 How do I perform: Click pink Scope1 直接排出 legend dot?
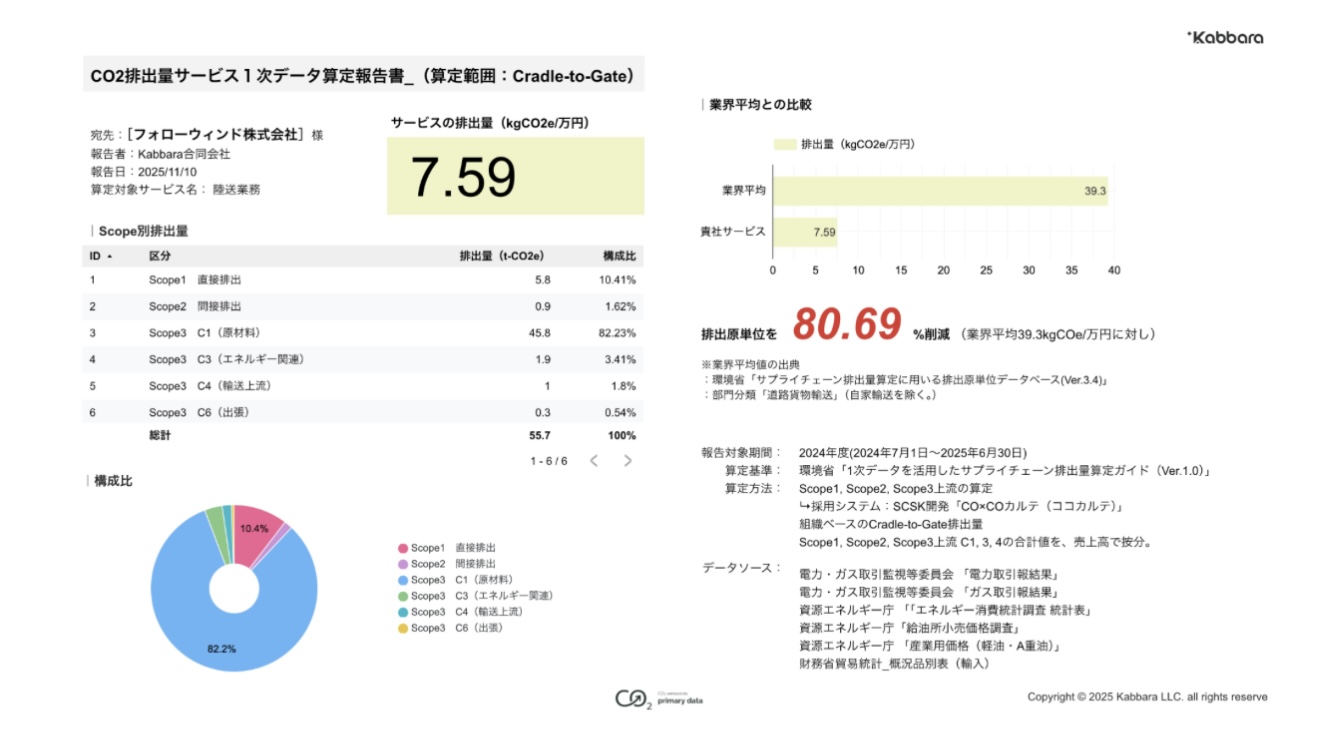pos(403,548)
